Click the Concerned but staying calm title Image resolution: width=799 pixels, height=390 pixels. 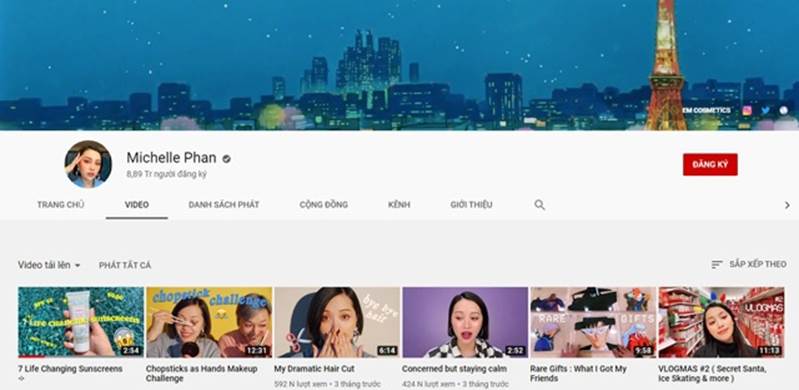click(x=455, y=369)
